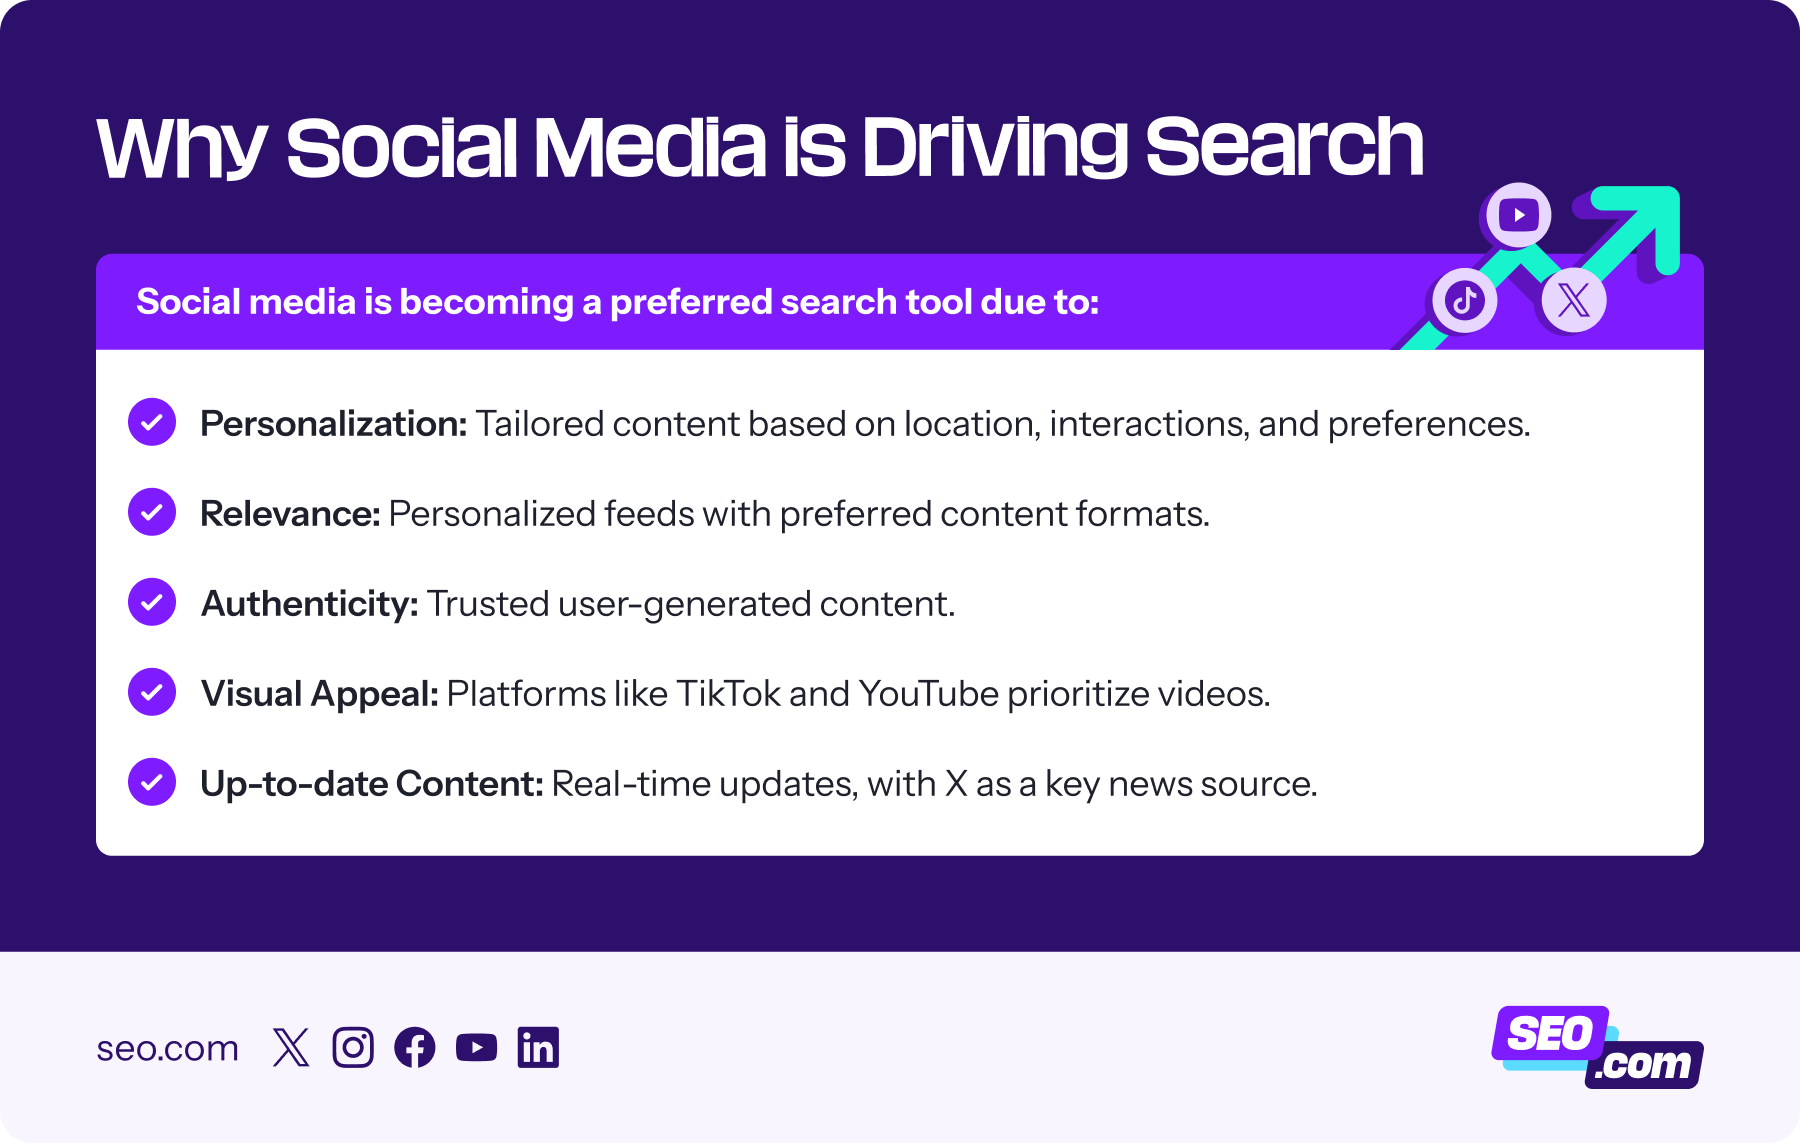Click the X icon in the footer
Screen dimensions: 1800x1143
pos(291,1047)
